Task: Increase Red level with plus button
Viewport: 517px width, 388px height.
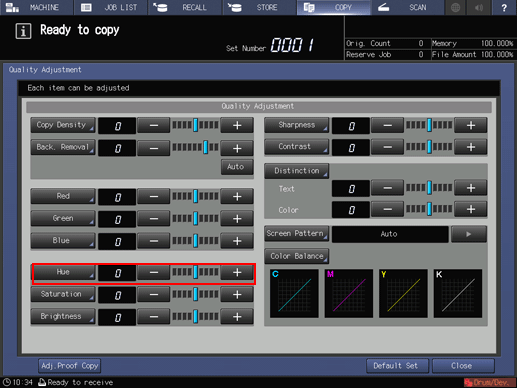Action: 237,196
